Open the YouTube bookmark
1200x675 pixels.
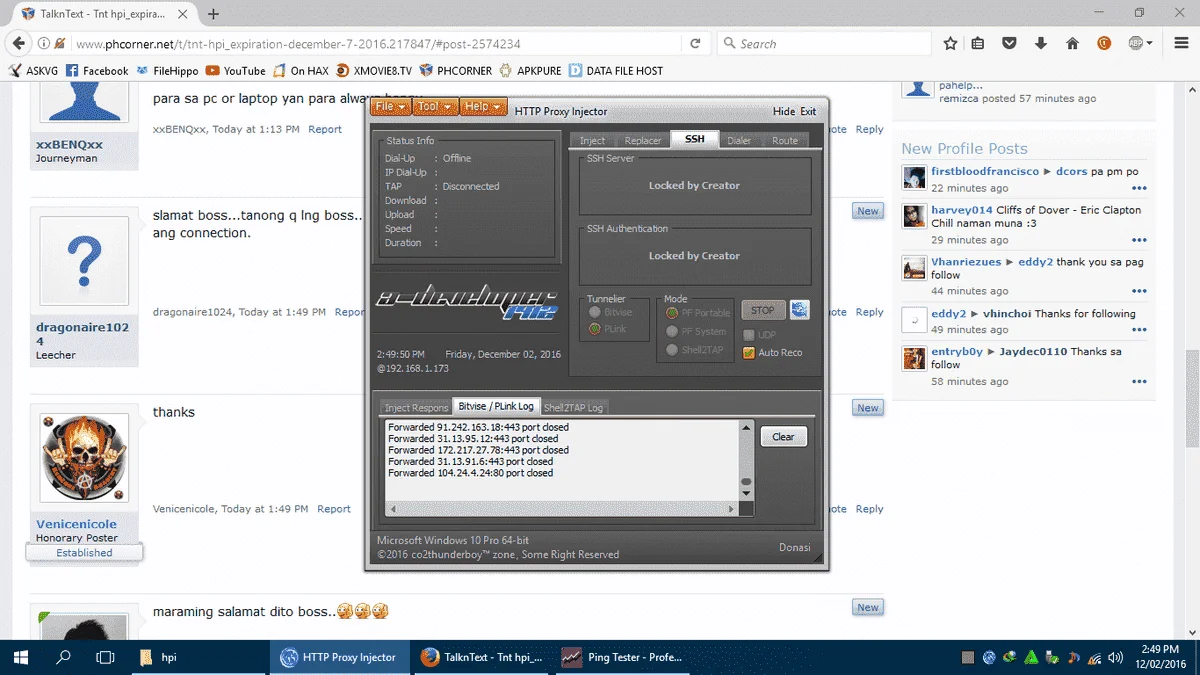point(236,71)
